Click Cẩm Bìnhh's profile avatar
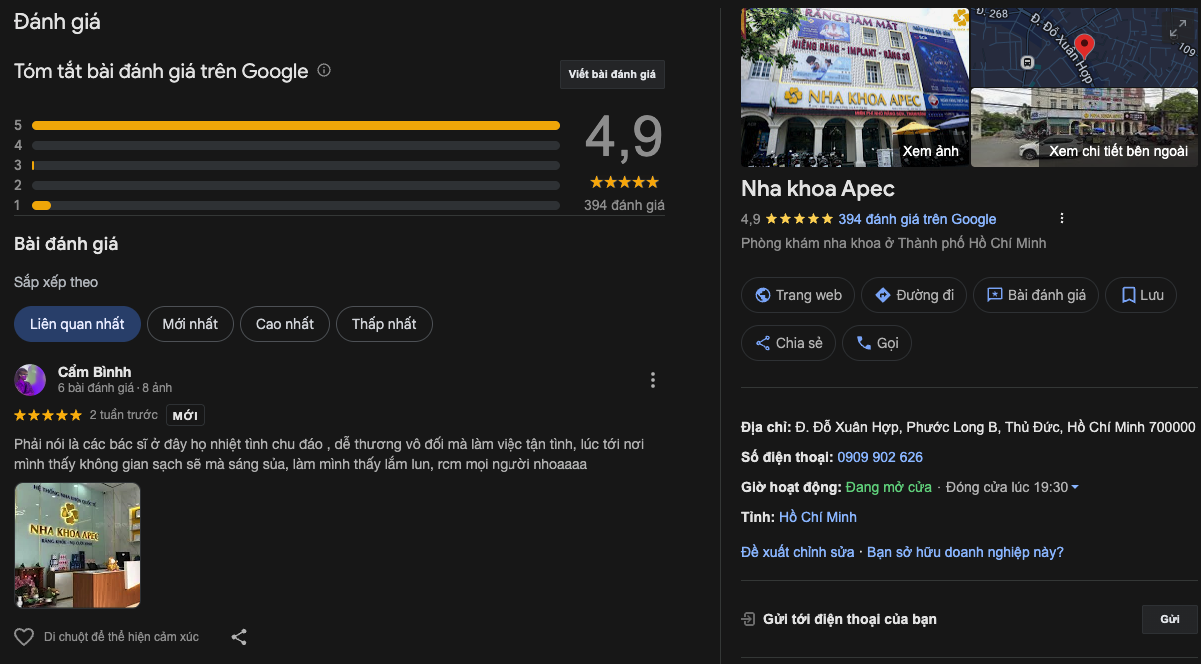The image size is (1201, 664). point(30,380)
